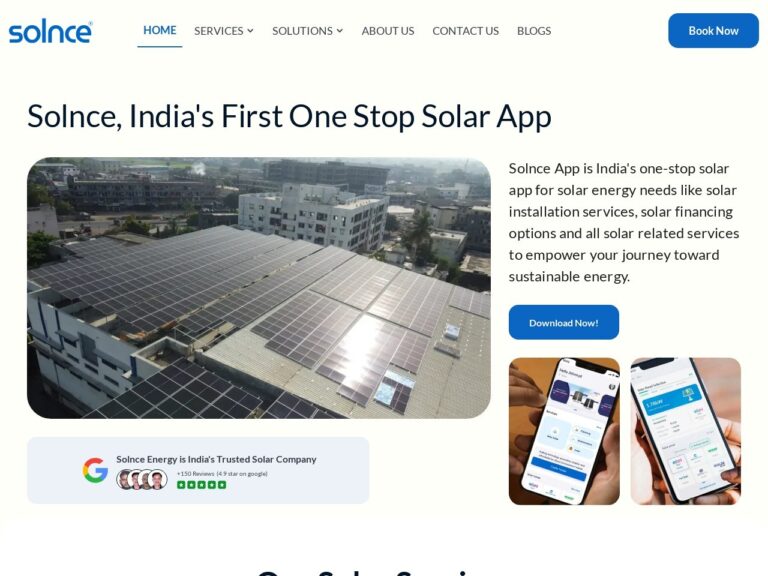The height and width of the screenshot is (576, 768).
Task: Click the Download Now! button
Action: click(x=564, y=322)
